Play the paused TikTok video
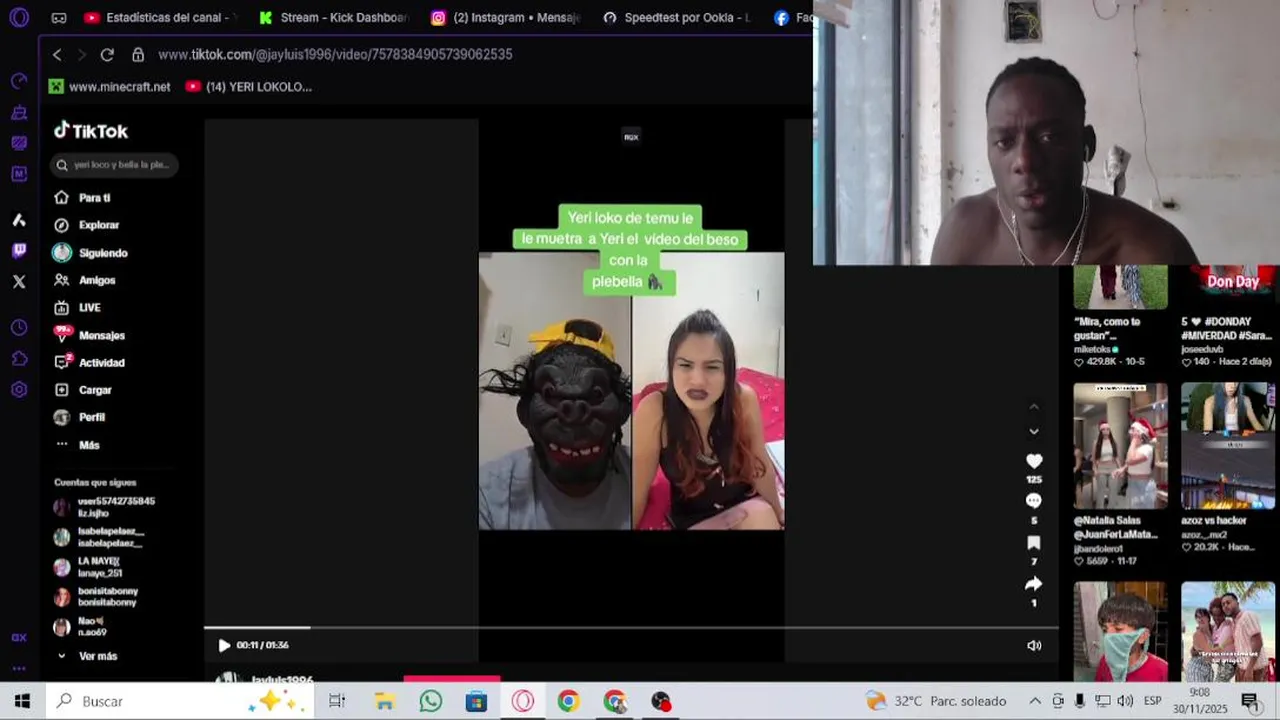The height and width of the screenshot is (720, 1280). pyautogui.click(x=224, y=645)
